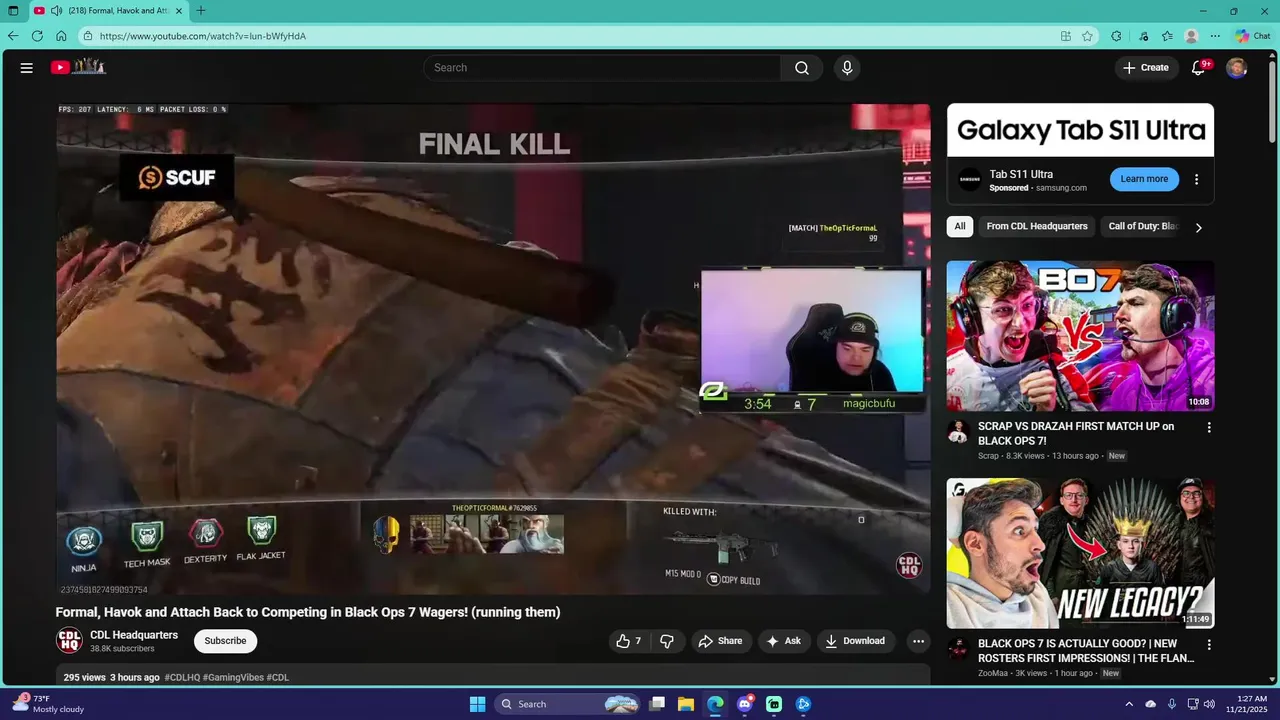Click into the YouTube search field
This screenshot has height=720, width=1280.
coord(602,68)
